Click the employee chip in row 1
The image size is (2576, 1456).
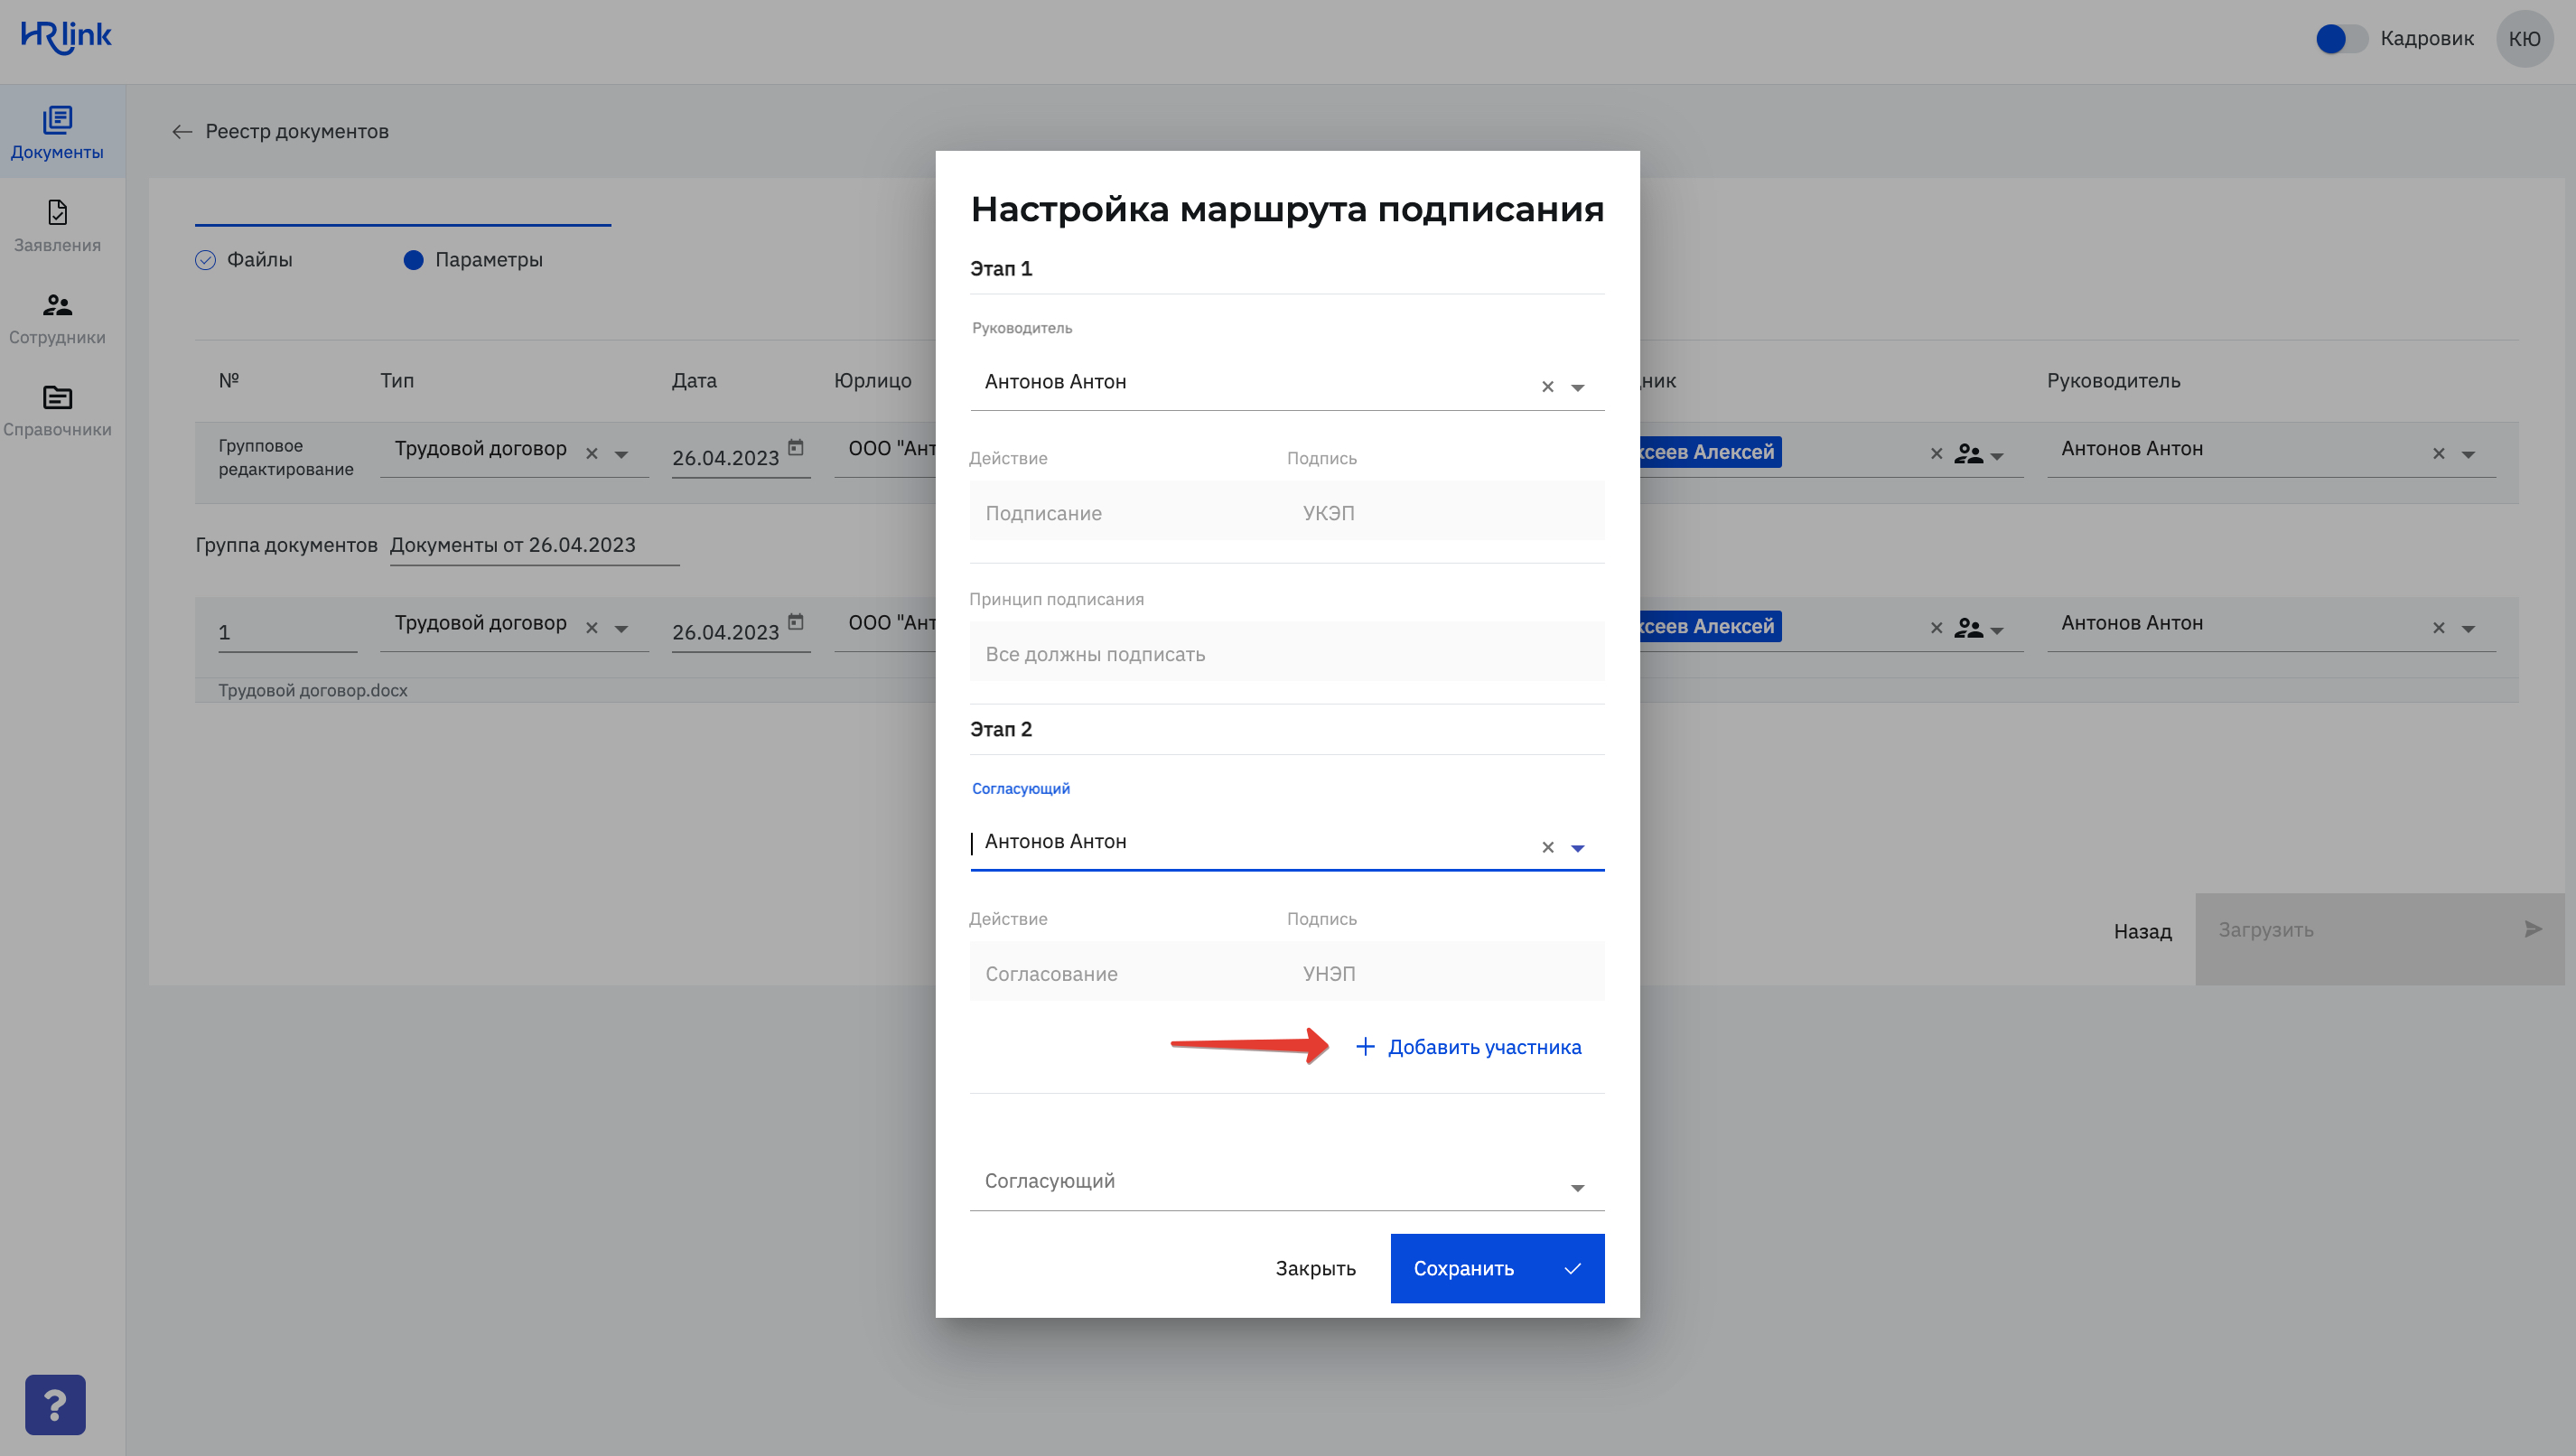click(x=1710, y=626)
